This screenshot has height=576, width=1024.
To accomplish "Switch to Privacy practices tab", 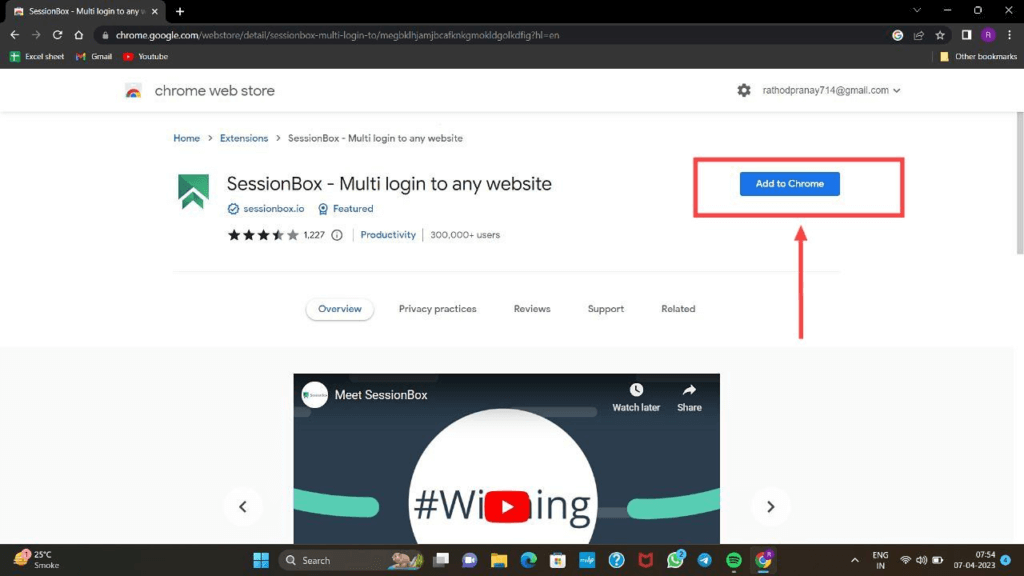I will pyautogui.click(x=438, y=309).
